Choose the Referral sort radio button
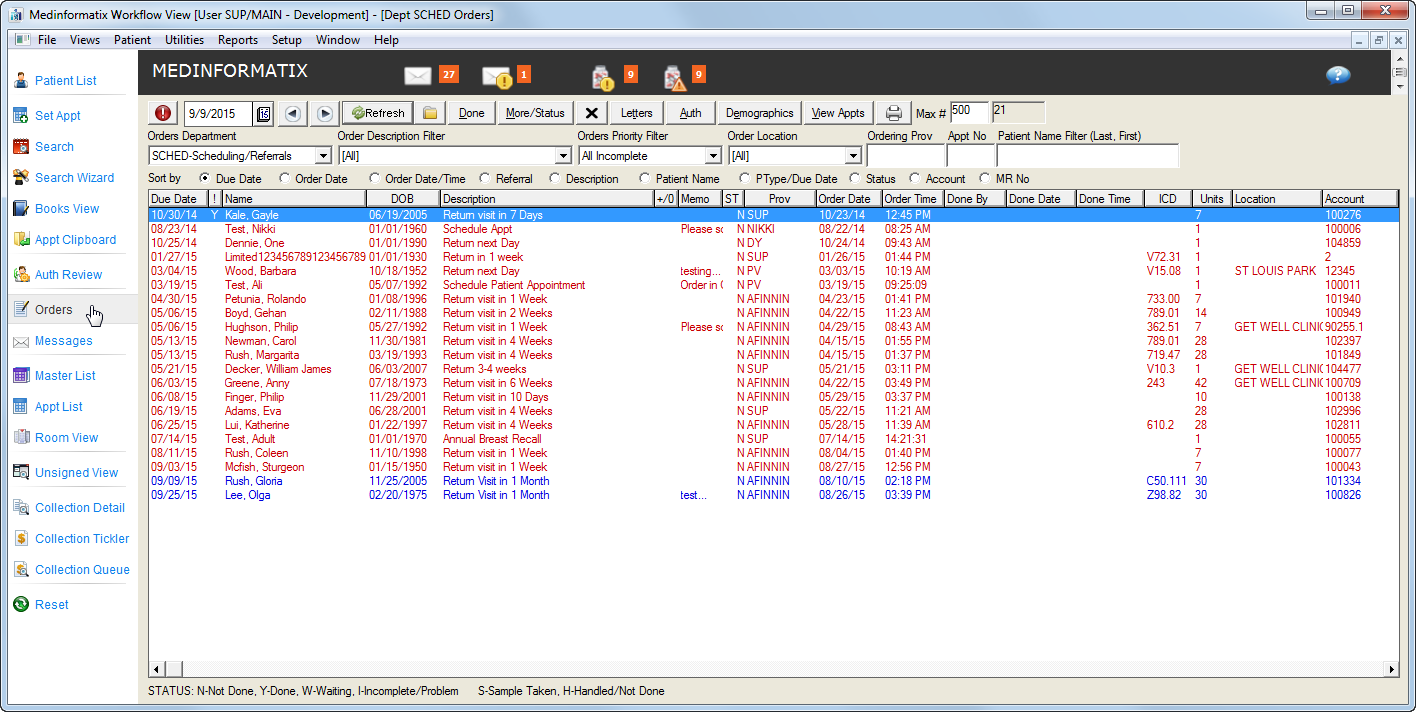This screenshot has width=1416, height=712. (x=485, y=179)
